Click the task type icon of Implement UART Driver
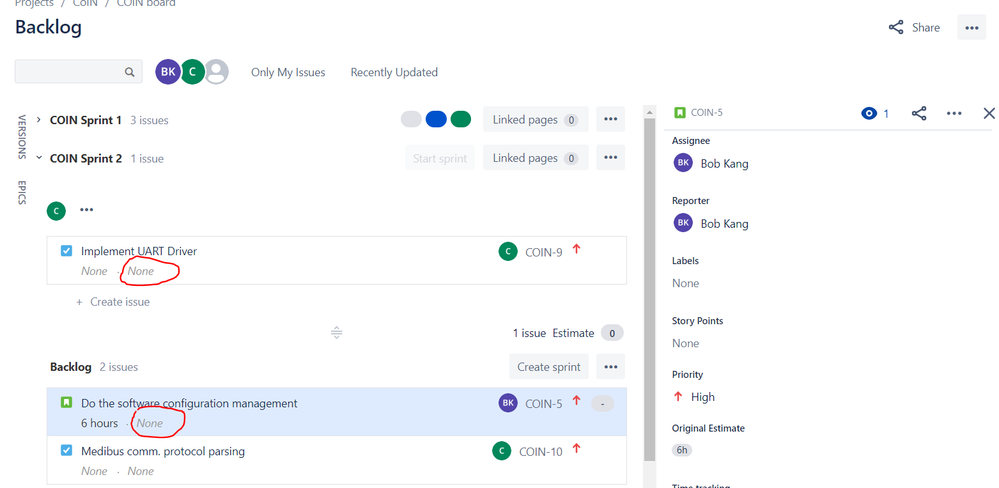The image size is (999, 488). coord(66,250)
